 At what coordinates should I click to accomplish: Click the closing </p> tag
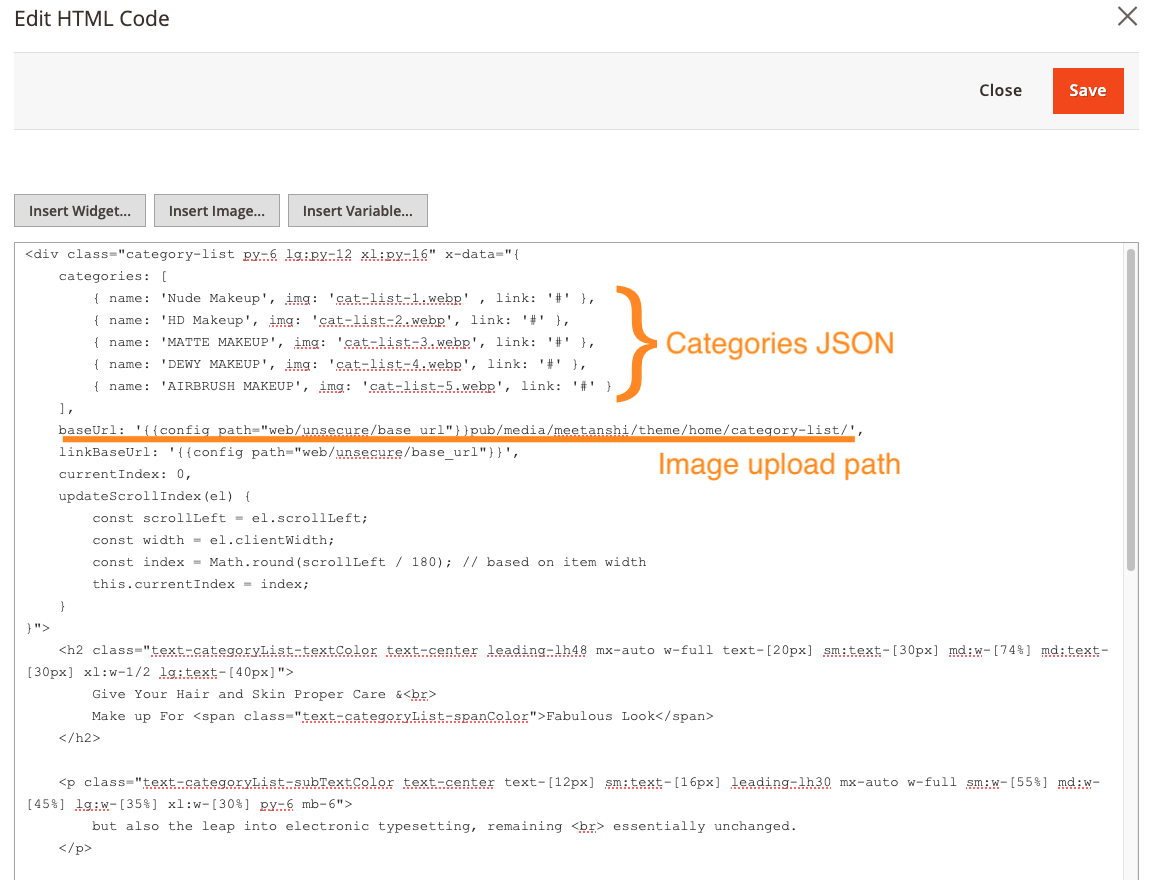coord(75,848)
